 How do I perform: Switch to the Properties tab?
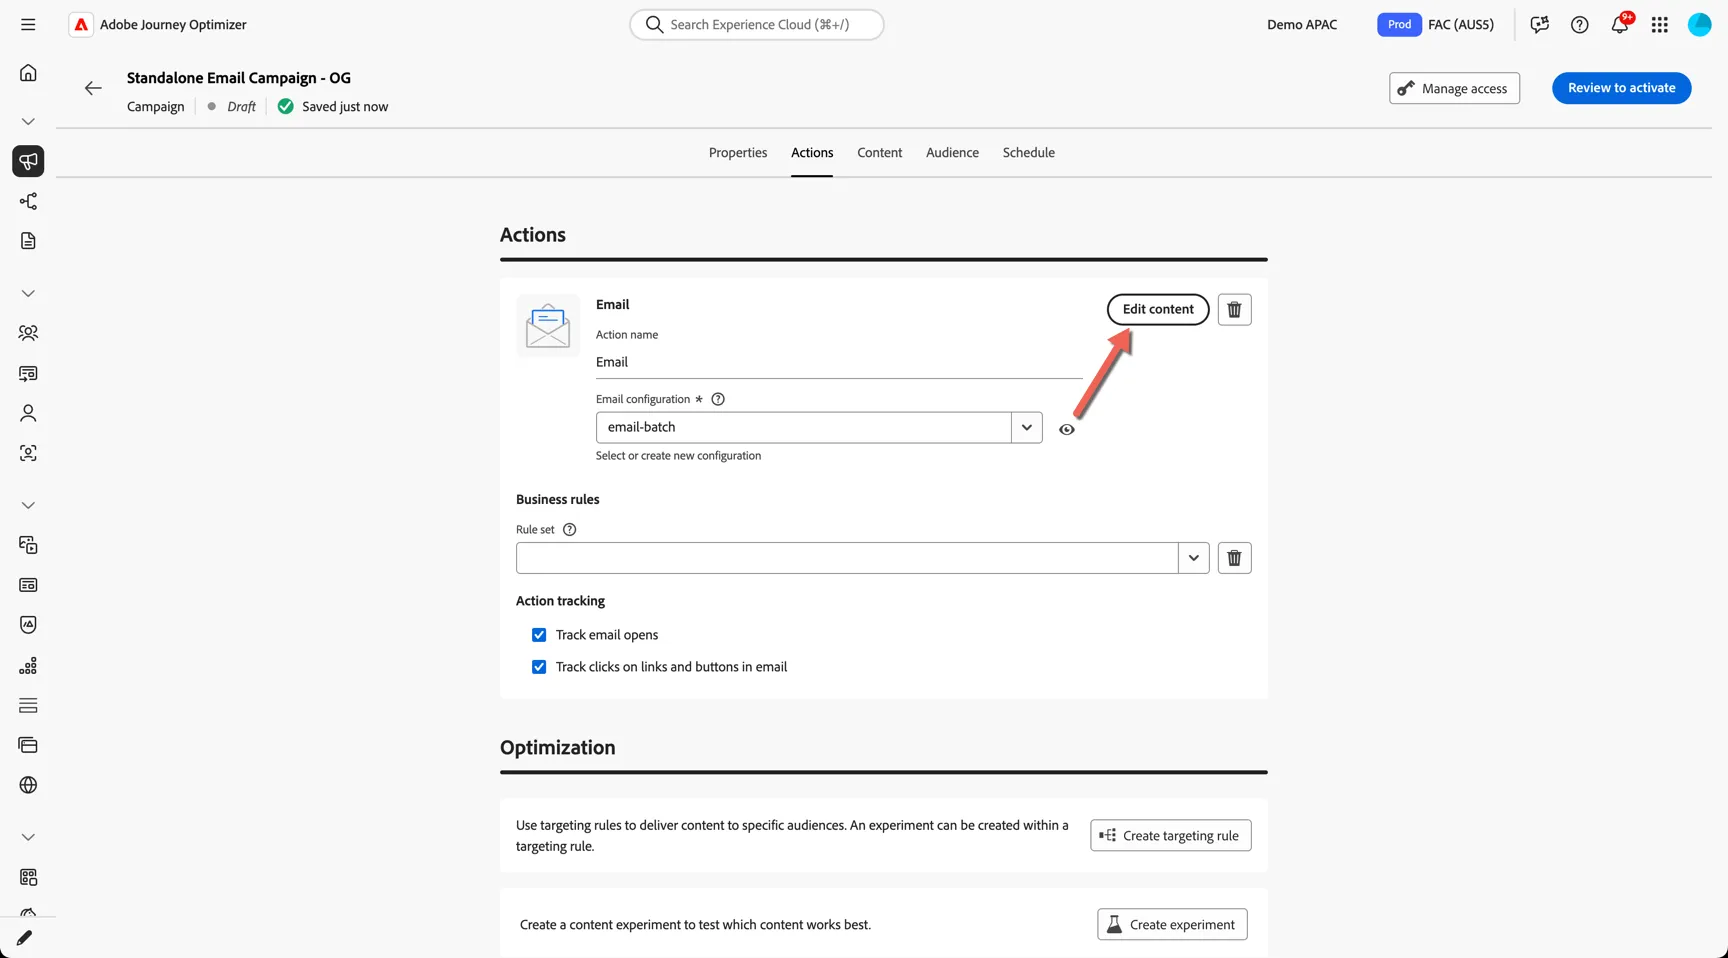(x=738, y=153)
